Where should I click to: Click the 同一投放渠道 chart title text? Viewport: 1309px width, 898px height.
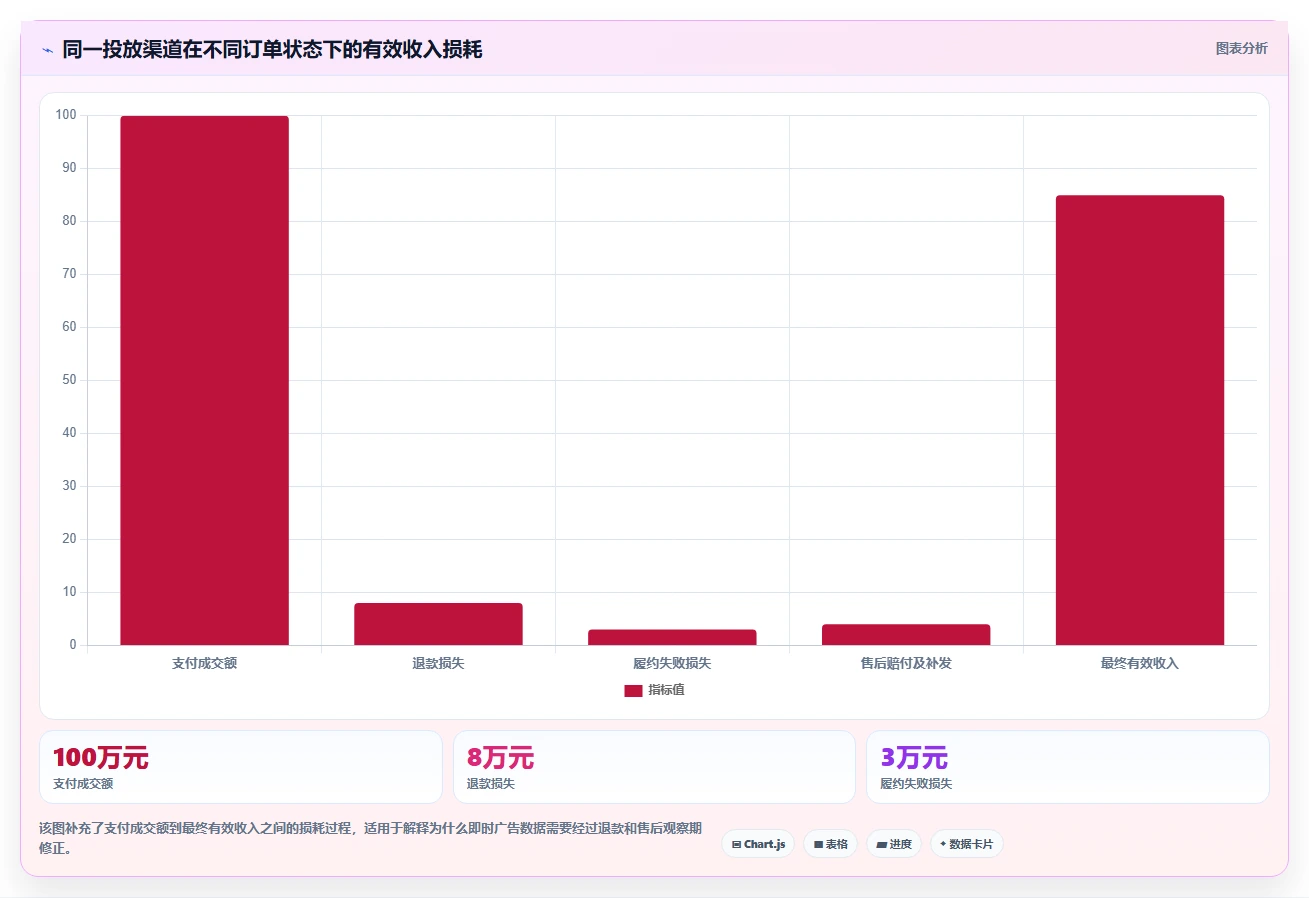[x=272, y=50]
